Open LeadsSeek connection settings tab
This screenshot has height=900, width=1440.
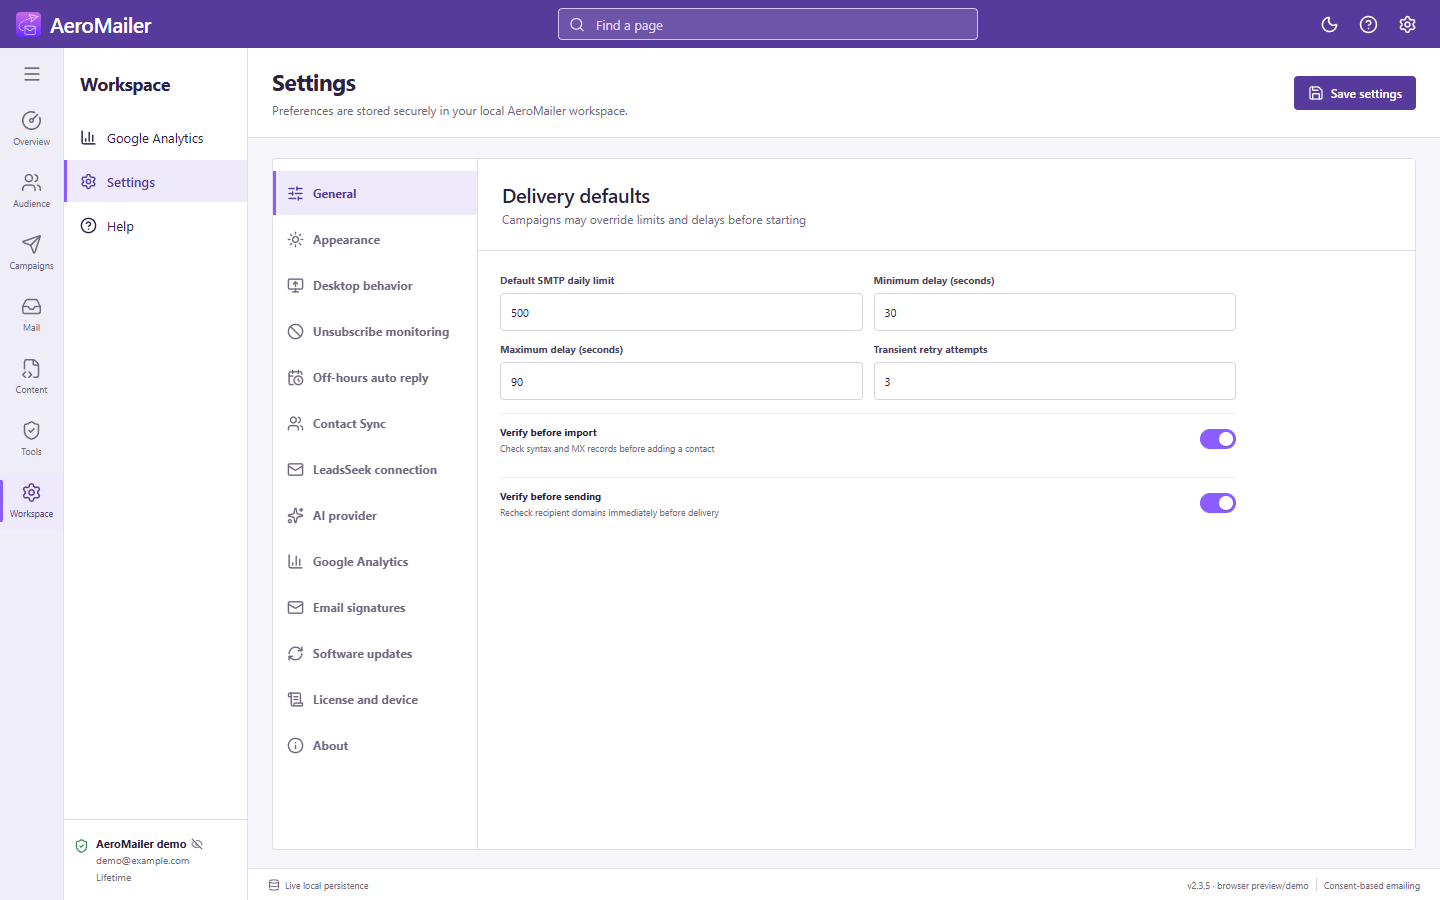click(375, 469)
